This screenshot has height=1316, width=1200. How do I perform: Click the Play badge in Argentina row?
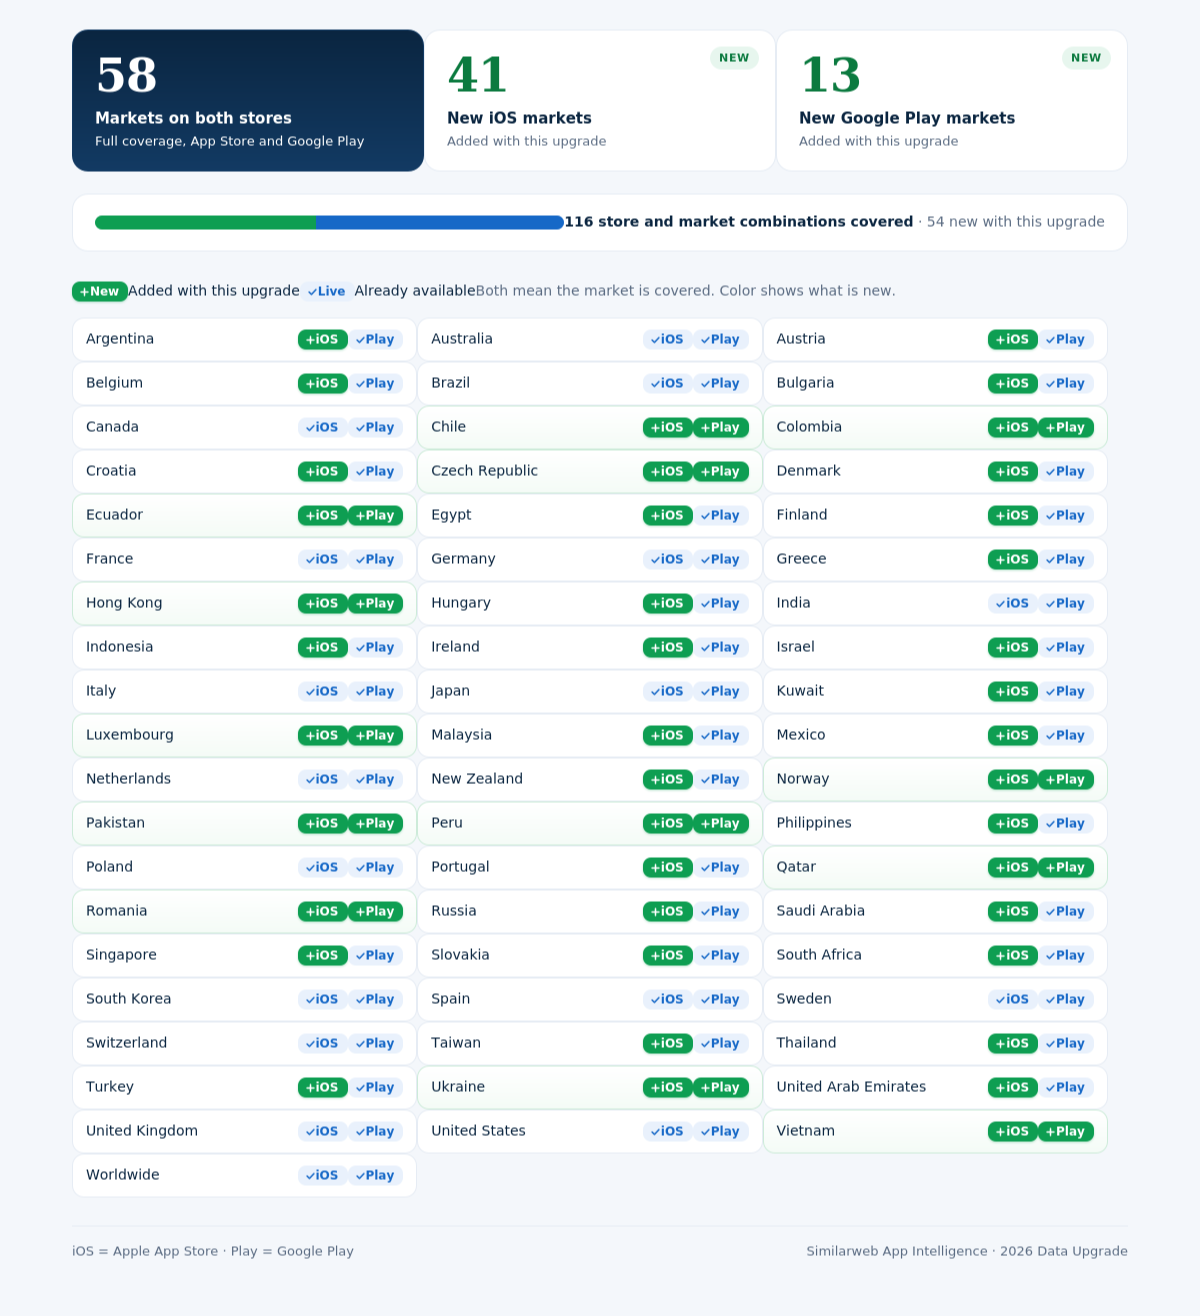(x=375, y=339)
